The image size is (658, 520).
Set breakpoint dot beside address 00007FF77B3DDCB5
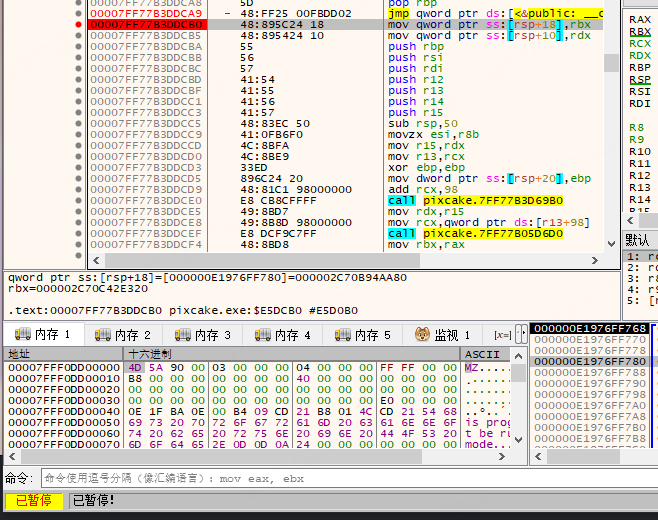[78, 35]
